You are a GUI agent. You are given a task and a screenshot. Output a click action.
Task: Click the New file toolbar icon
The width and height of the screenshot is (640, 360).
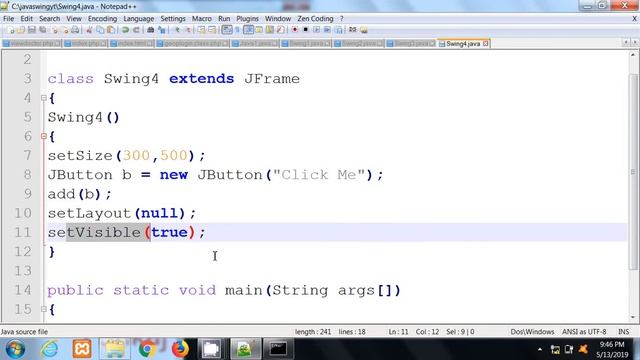coord(11,30)
